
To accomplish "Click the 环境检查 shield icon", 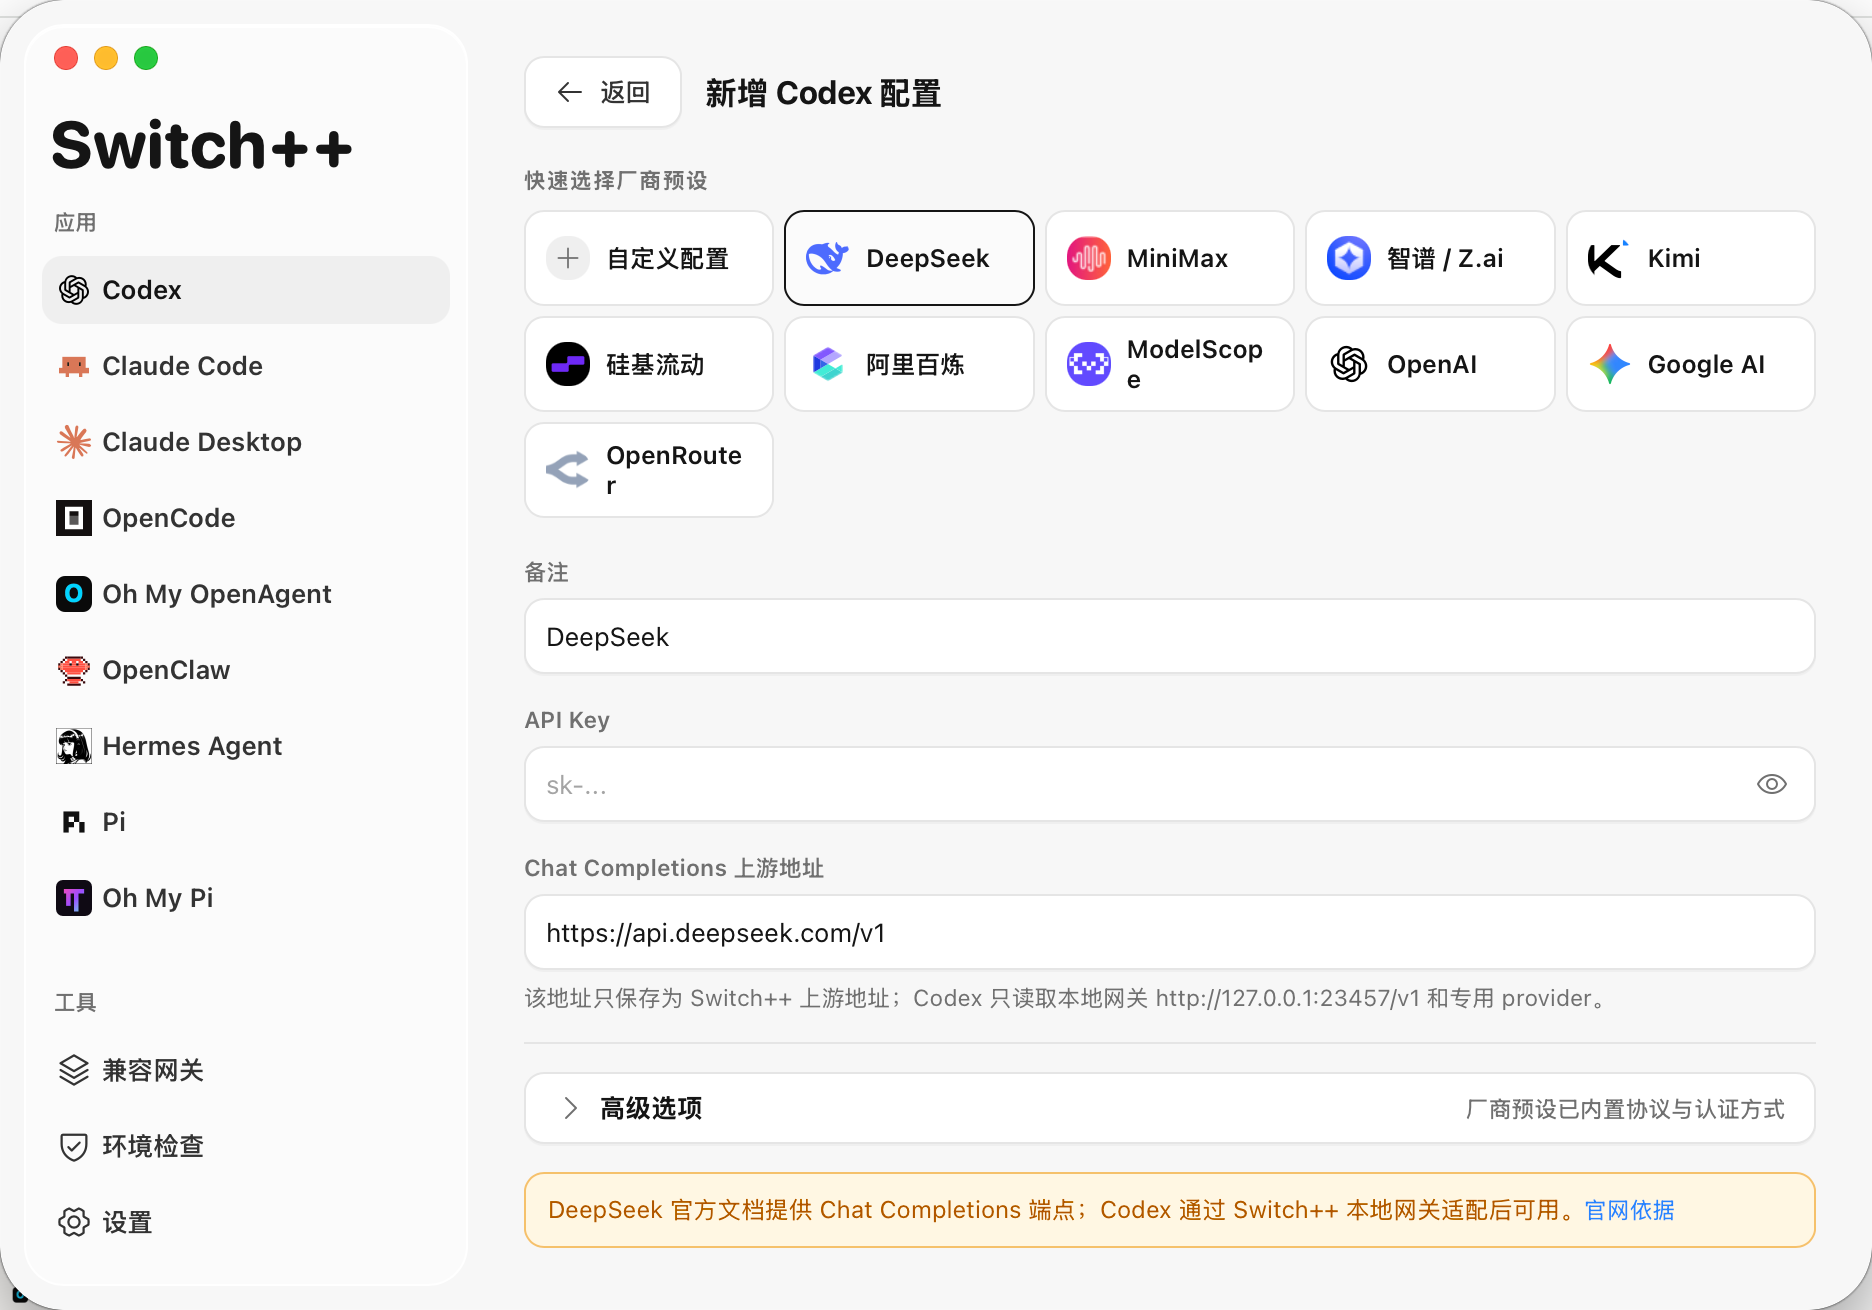I will 74,1146.
